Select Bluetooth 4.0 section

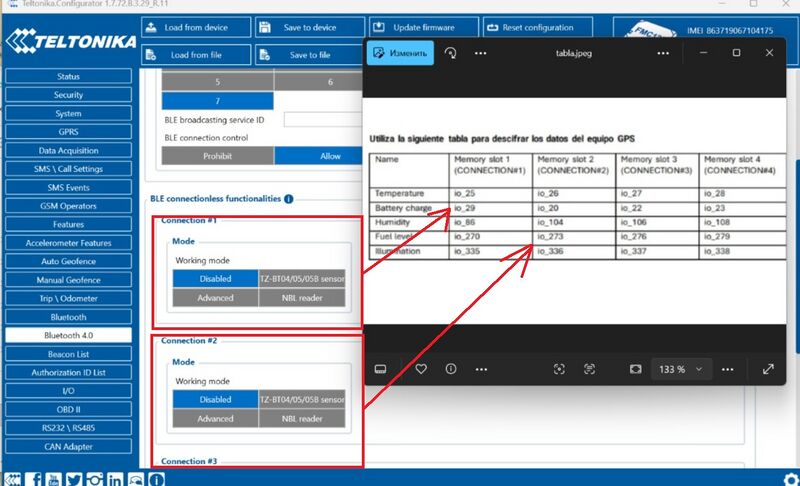[68, 336]
